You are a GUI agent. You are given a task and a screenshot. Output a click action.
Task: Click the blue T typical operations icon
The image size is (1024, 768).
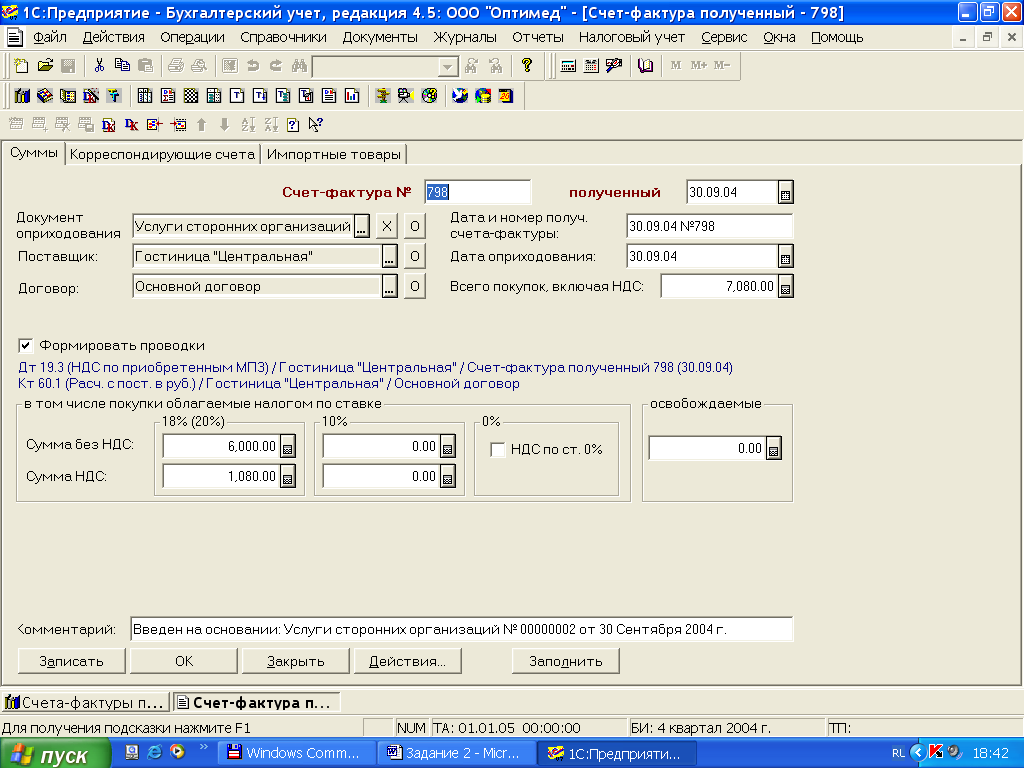(114, 96)
